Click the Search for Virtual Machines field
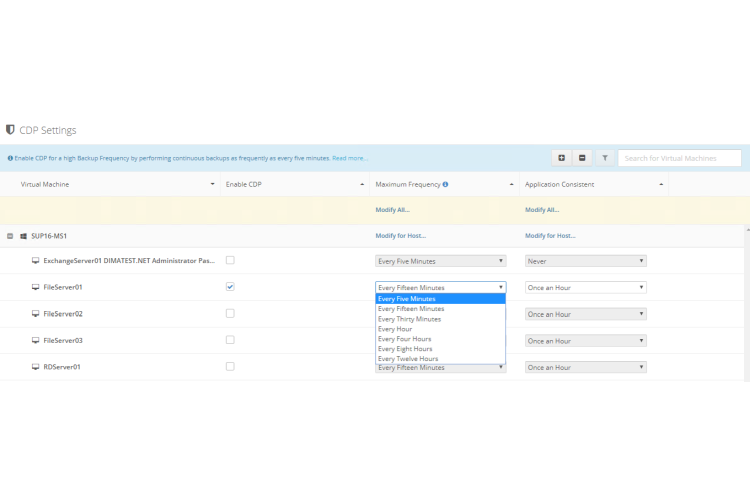This screenshot has height=500, width=750. coord(680,158)
